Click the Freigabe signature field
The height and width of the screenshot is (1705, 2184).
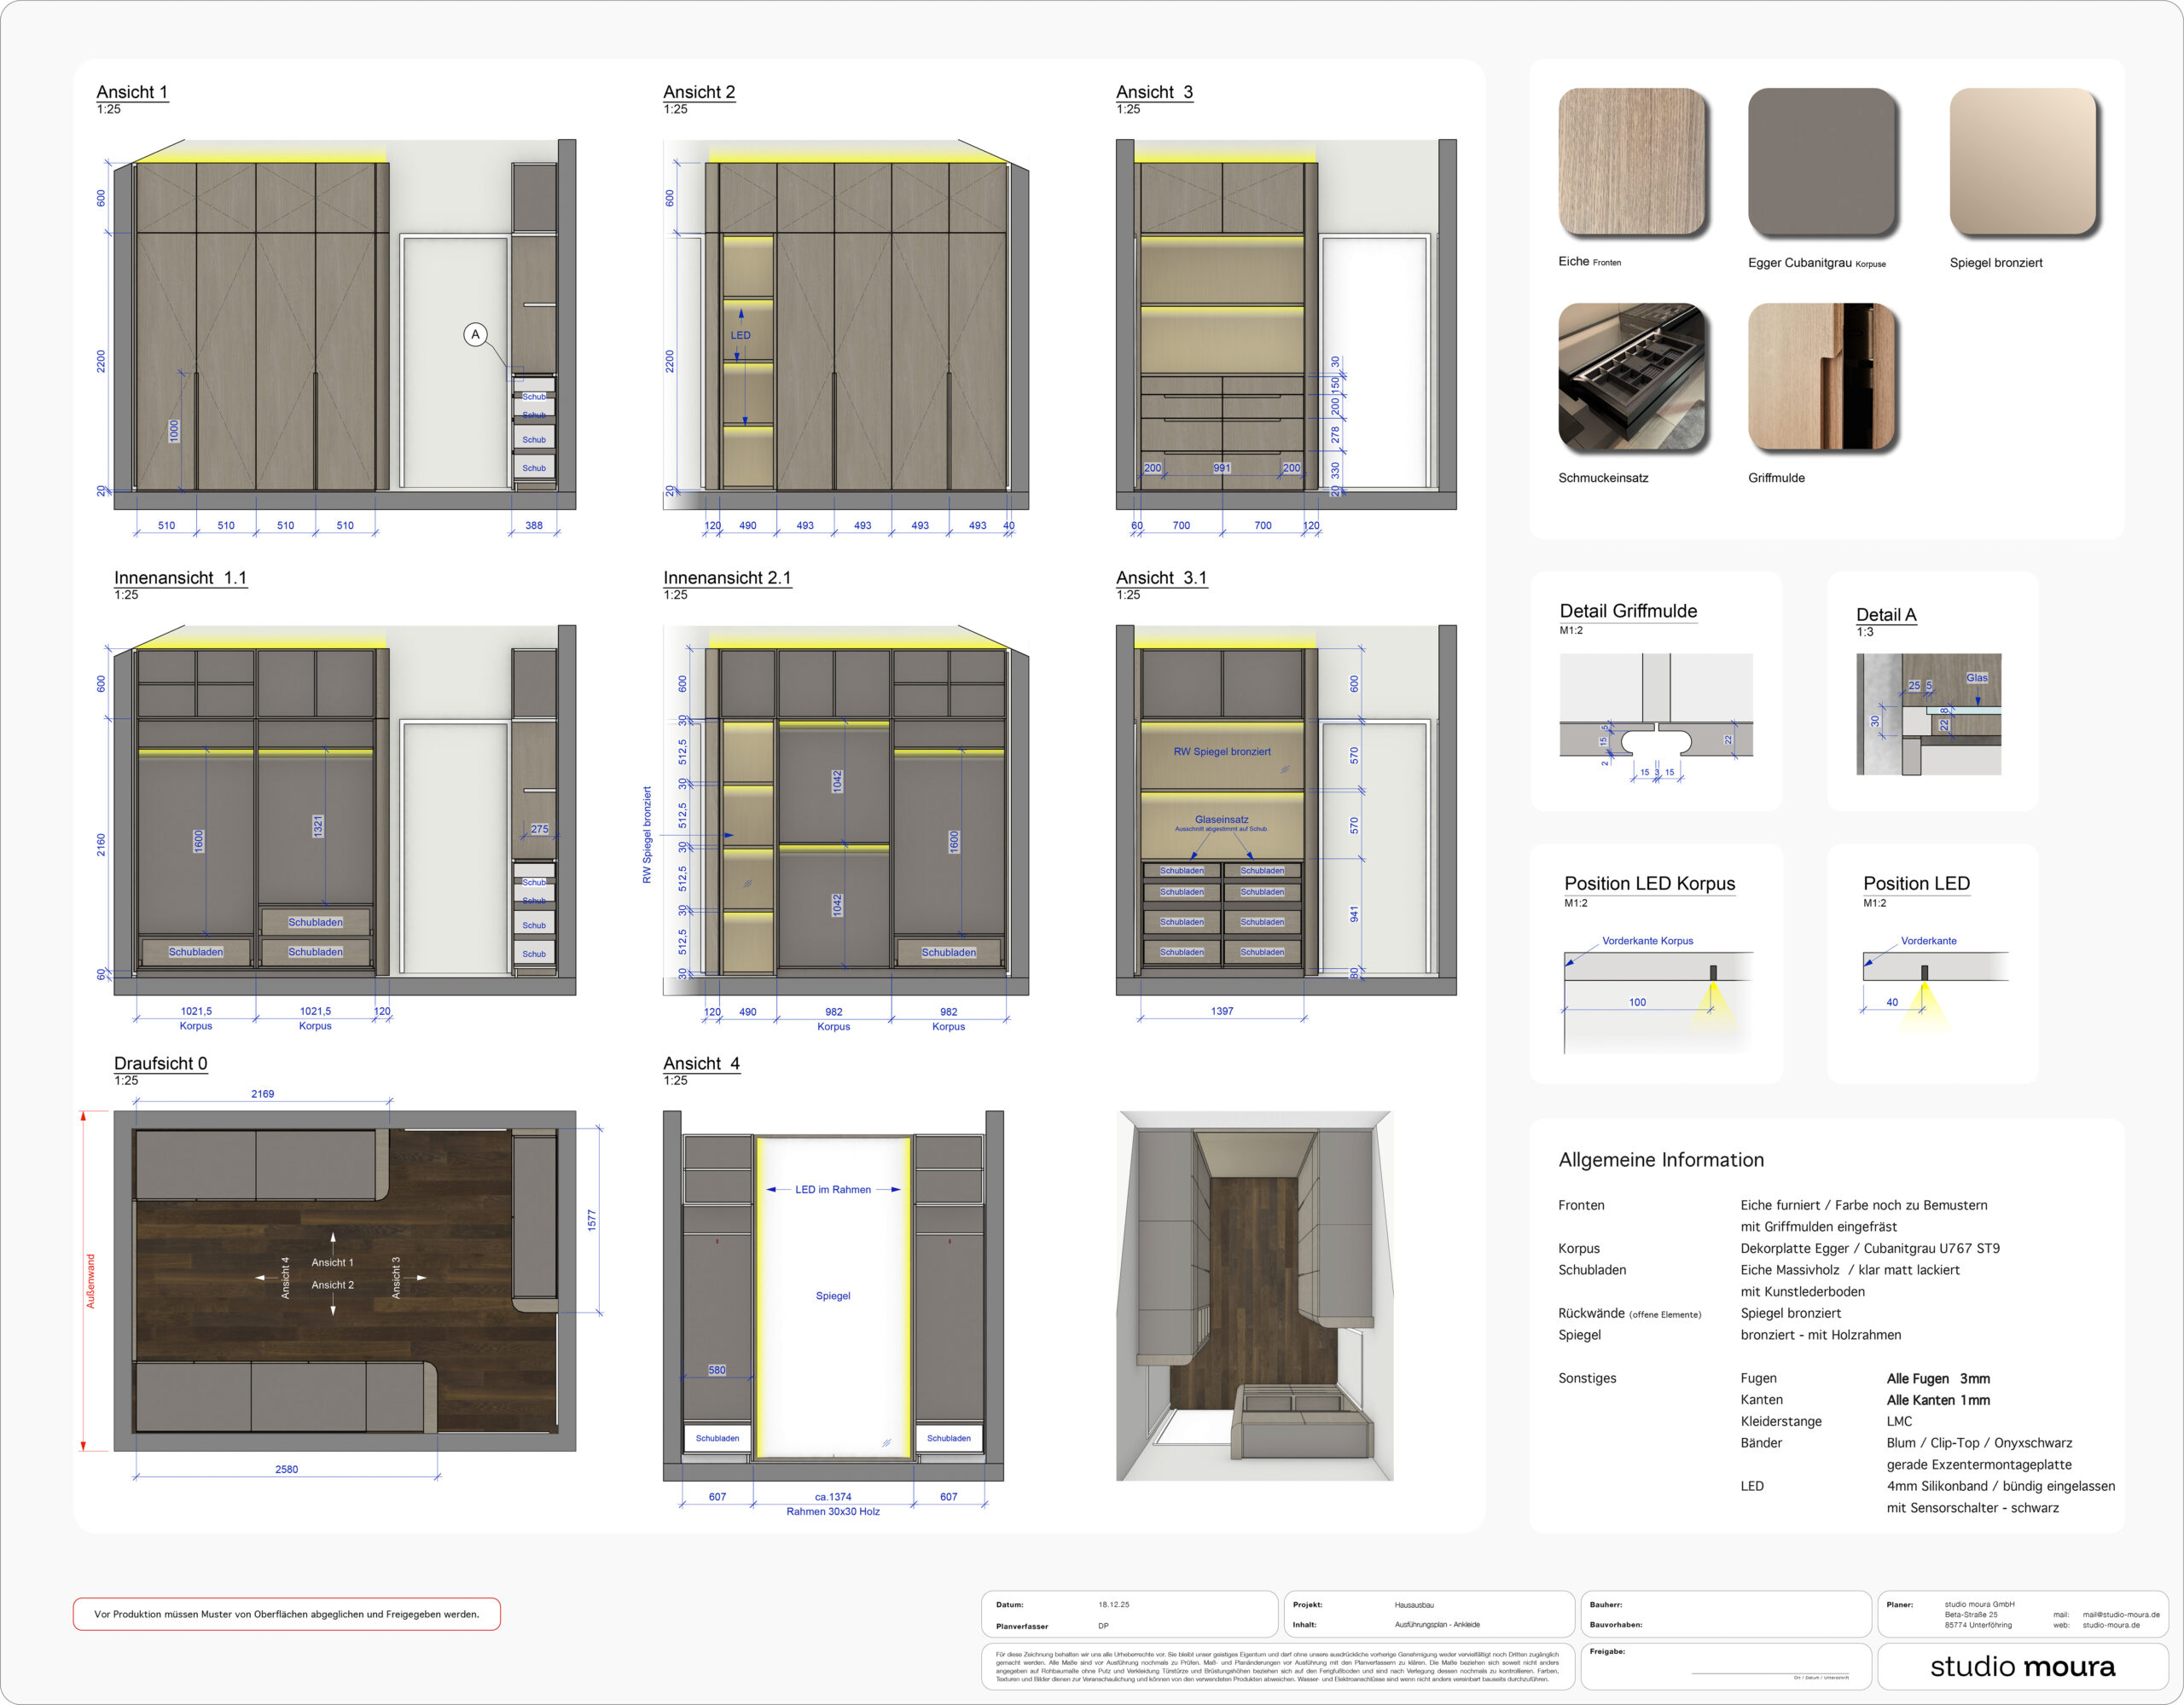(1726, 1667)
